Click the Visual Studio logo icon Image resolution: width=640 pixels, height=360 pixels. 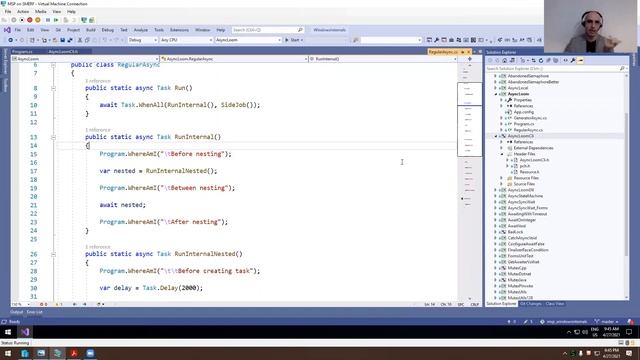pos(7,30)
